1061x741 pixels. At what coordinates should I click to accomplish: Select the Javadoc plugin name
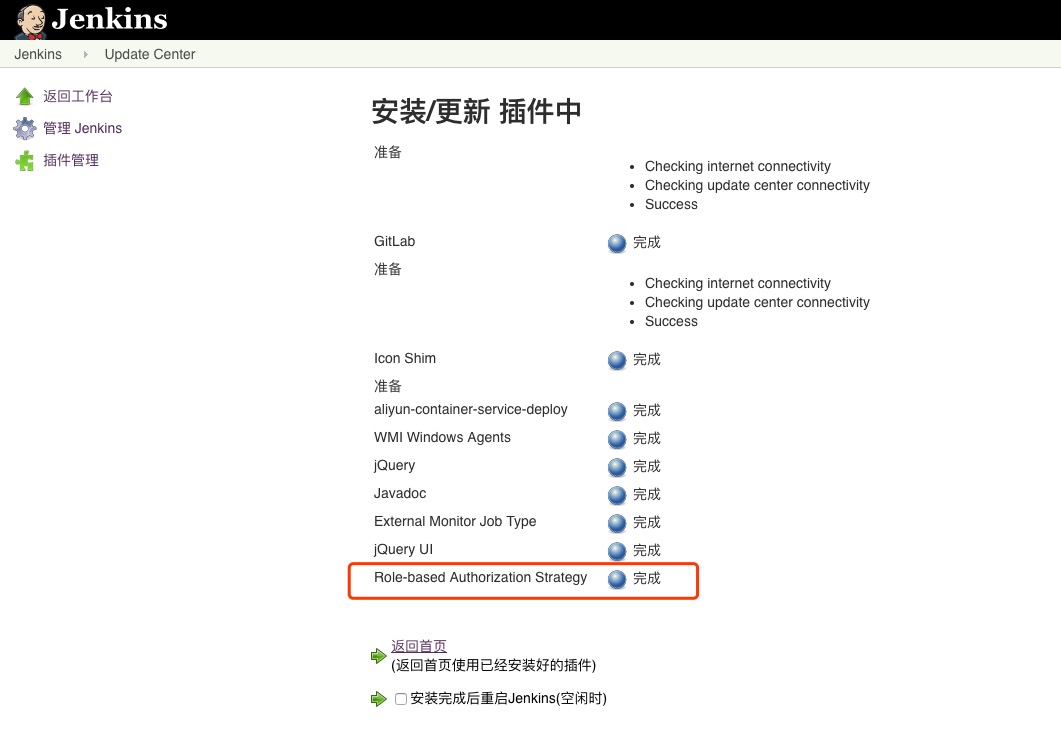(x=400, y=493)
